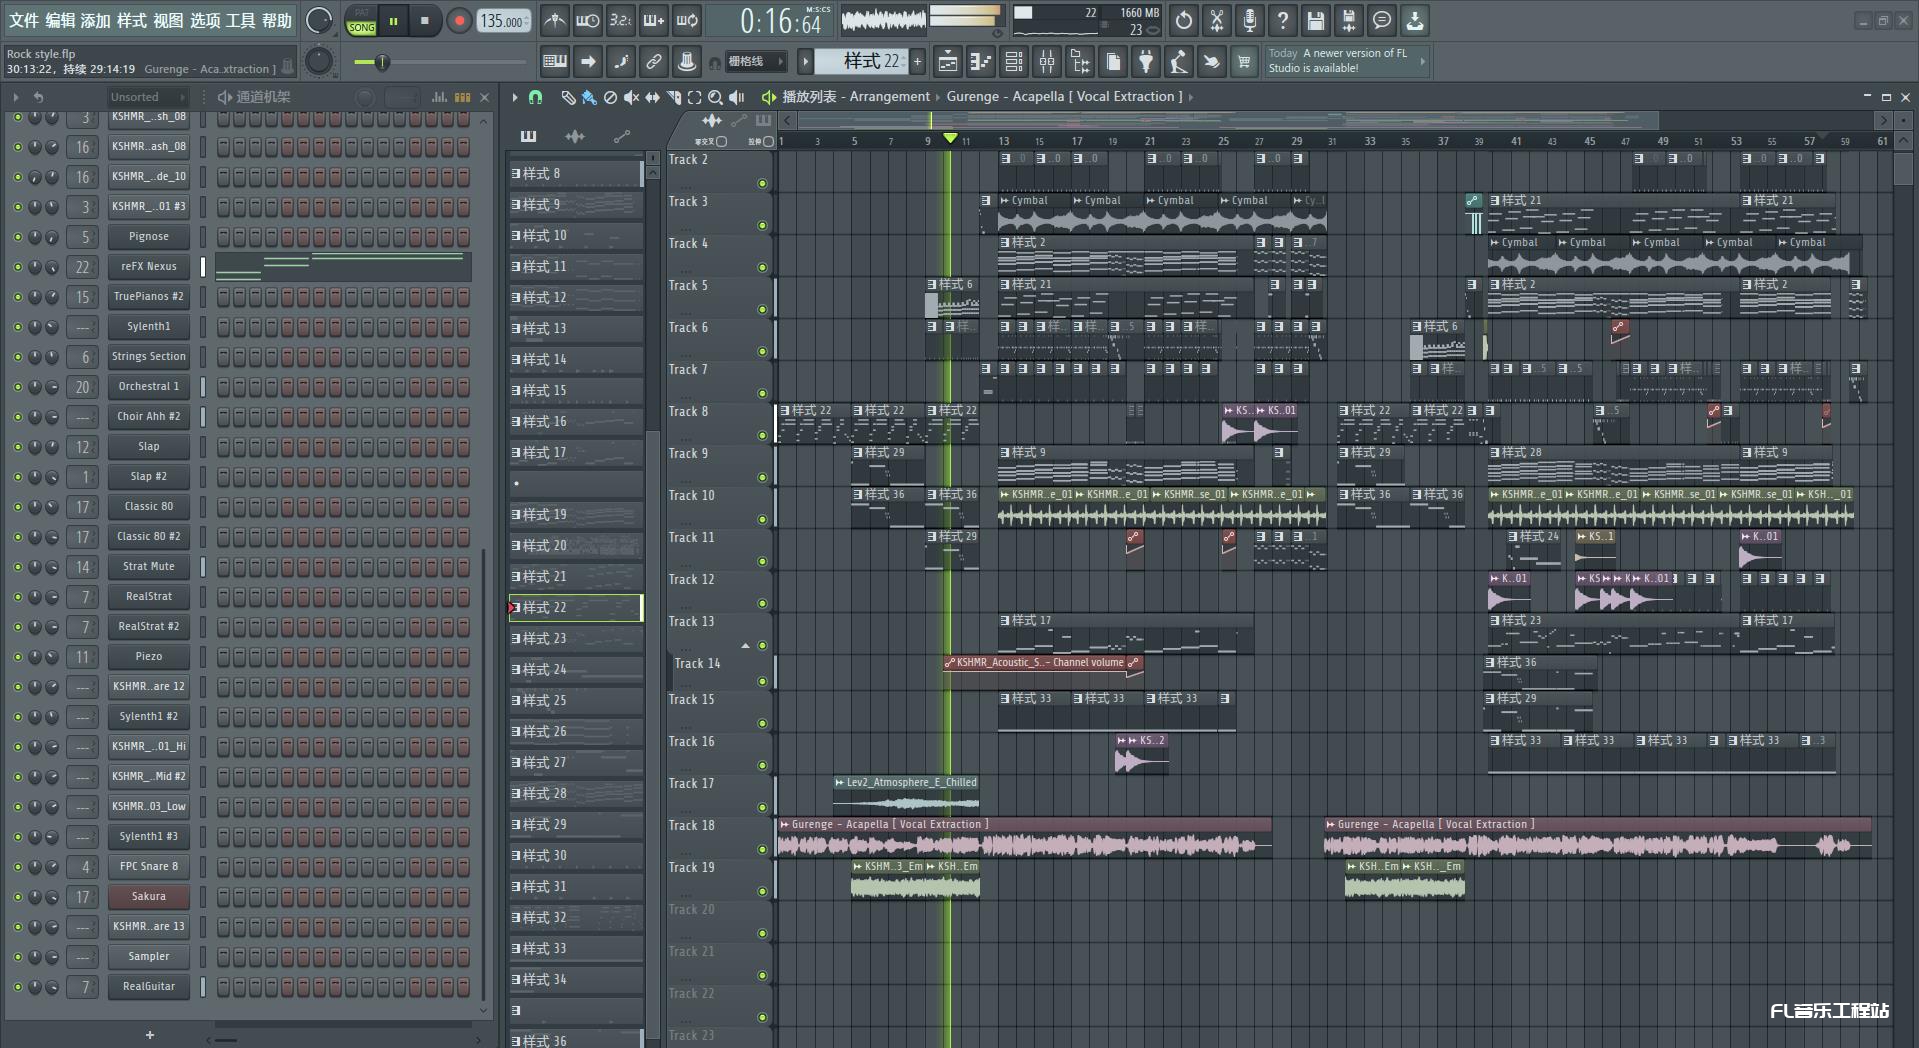Toggle loop recording icon

(687, 20)
